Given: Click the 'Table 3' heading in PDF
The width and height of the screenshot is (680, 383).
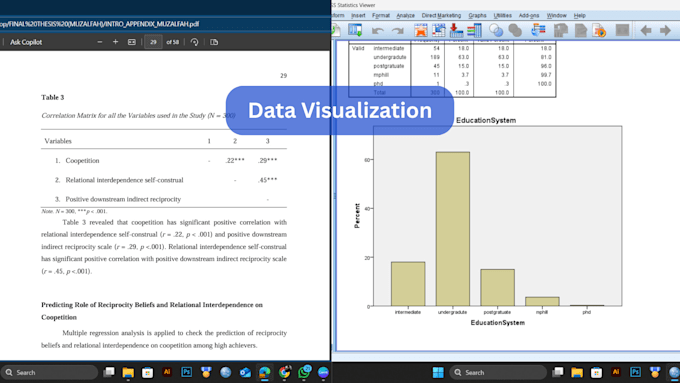Looking at the screenshot, I should [52, 97].
